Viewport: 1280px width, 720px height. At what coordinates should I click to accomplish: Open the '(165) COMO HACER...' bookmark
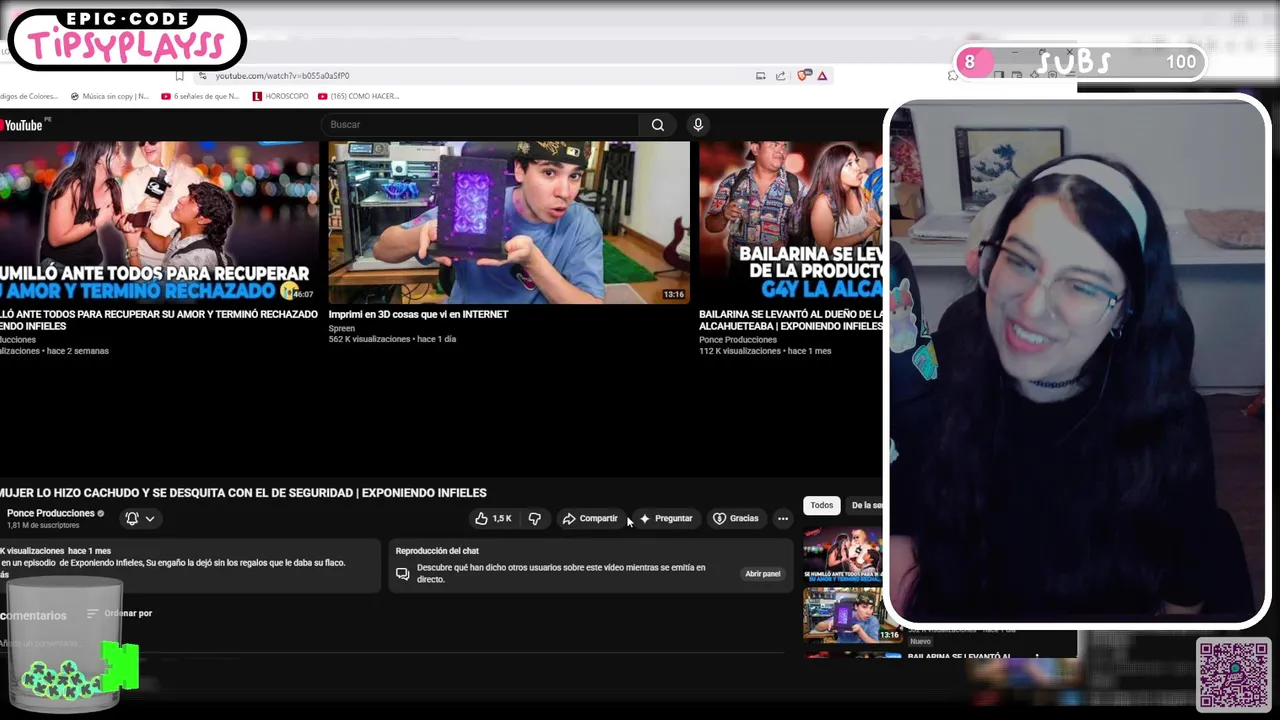point(359,96)
